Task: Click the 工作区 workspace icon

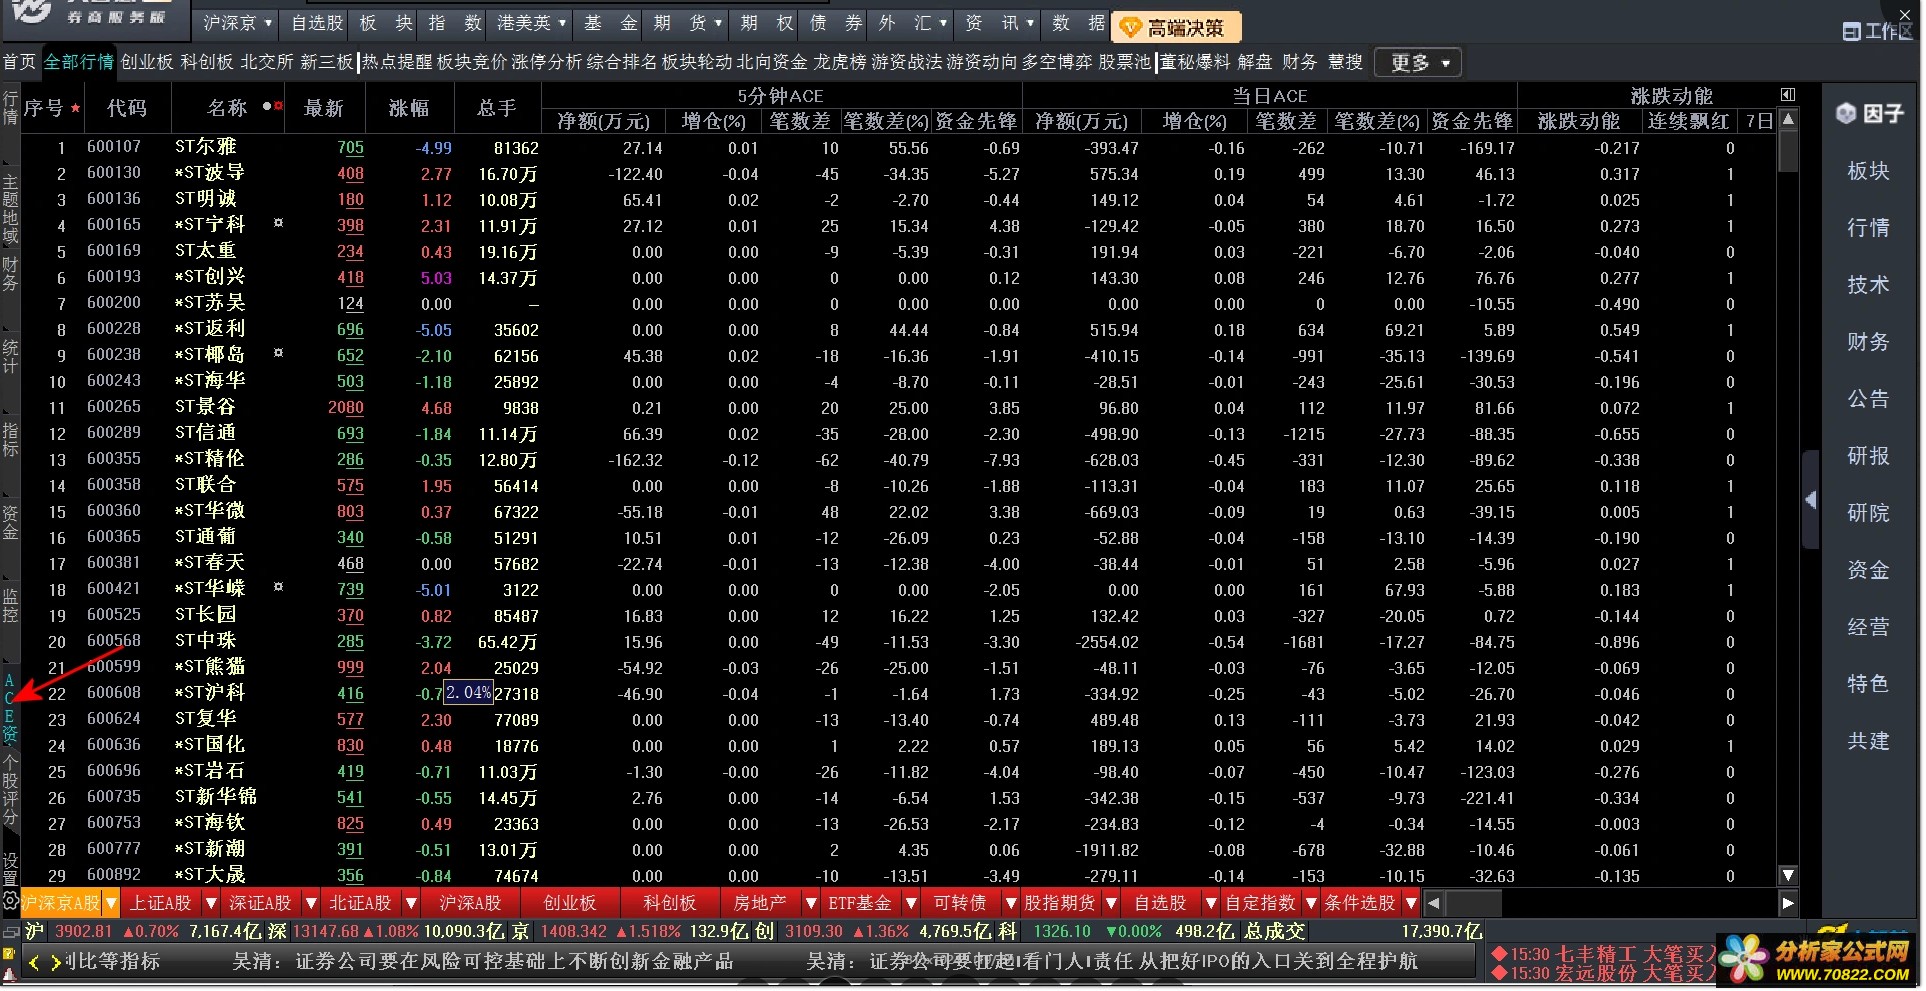Action: click(x=1851, y=32)
